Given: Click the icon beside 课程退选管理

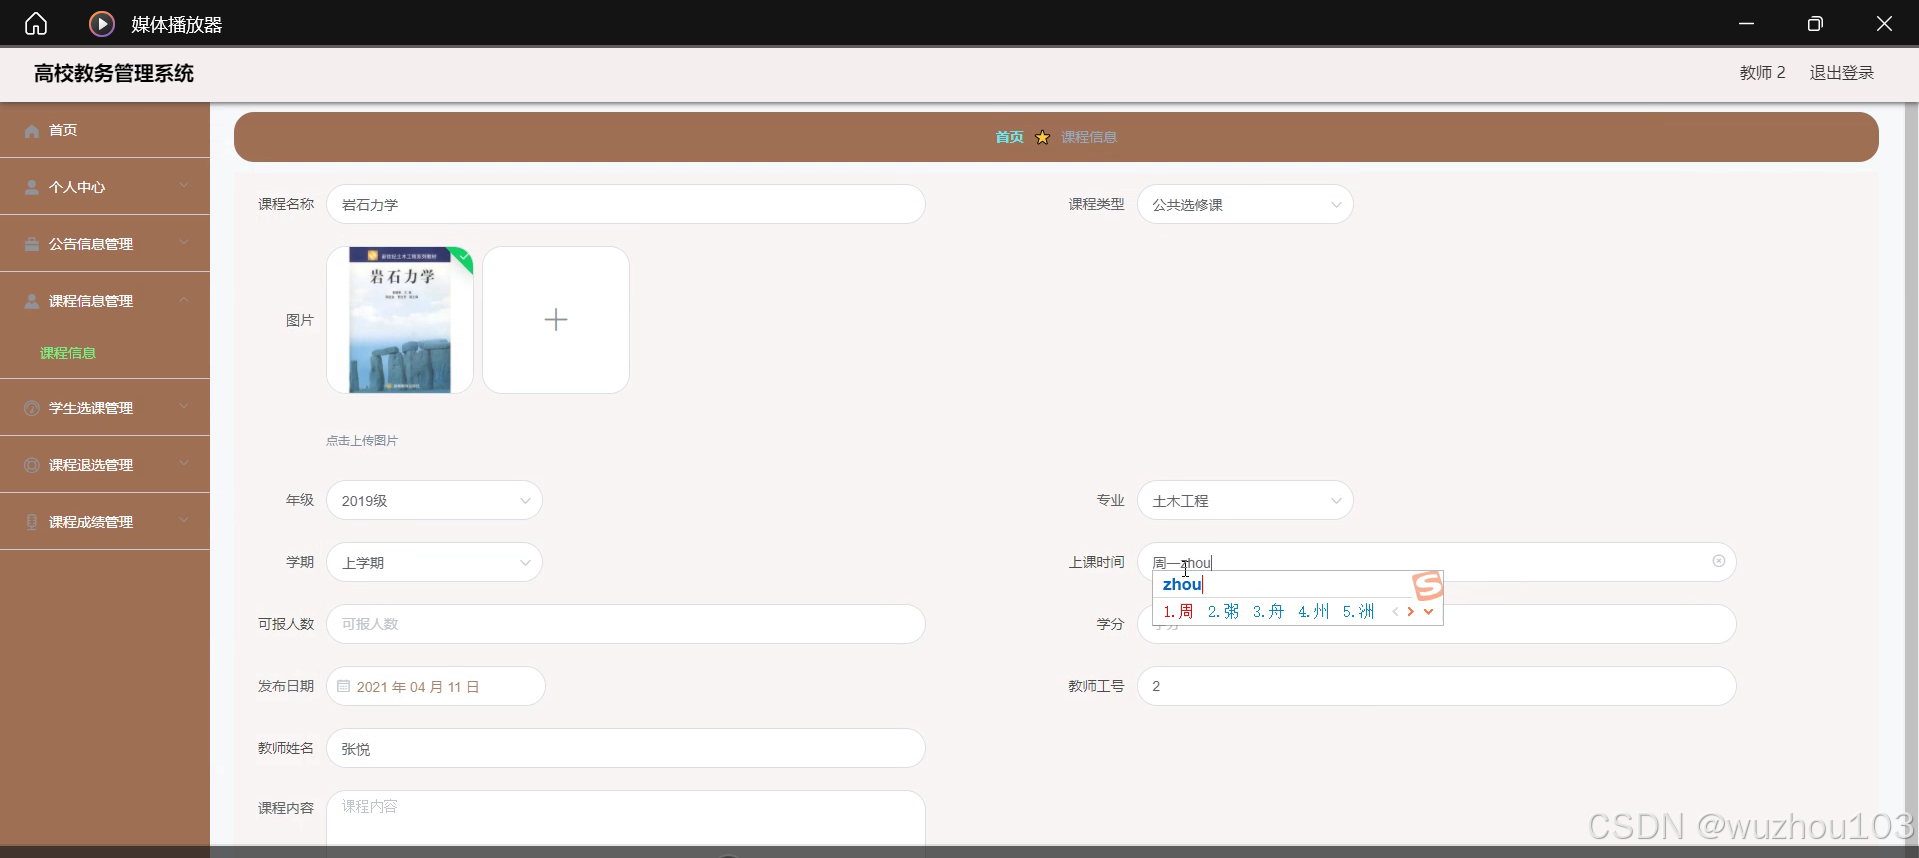Looking at the screenshot, I should pyautogui.click(x=32, y=465).
